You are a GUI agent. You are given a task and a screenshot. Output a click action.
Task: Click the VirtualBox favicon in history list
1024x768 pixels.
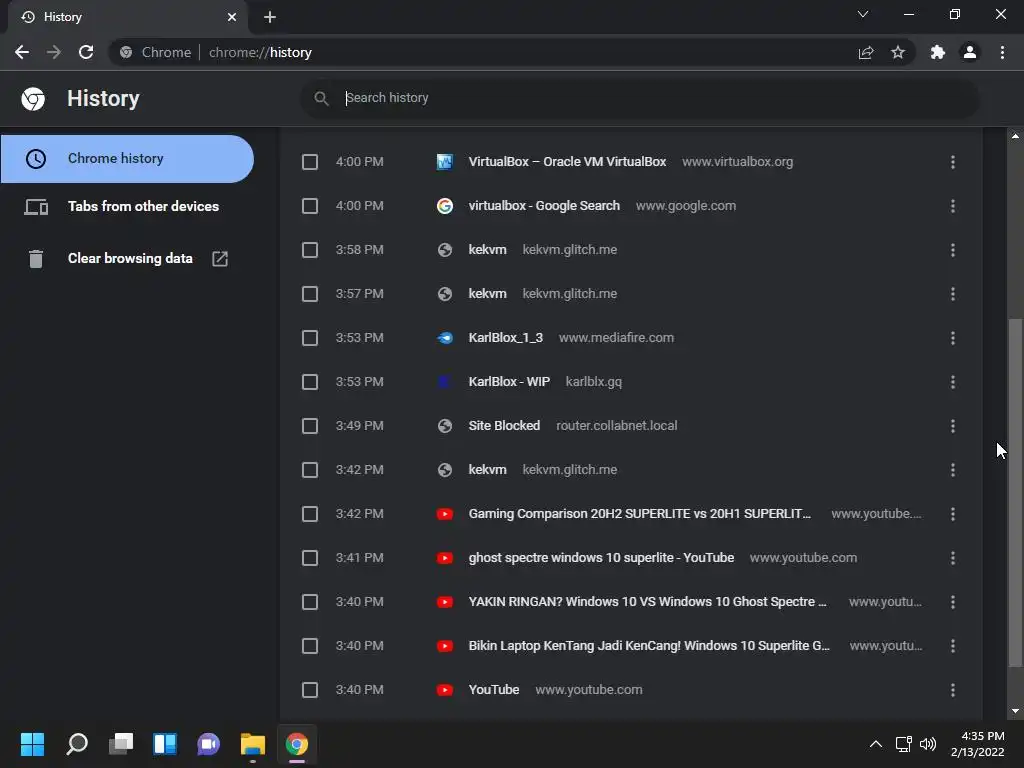[445, 161]
